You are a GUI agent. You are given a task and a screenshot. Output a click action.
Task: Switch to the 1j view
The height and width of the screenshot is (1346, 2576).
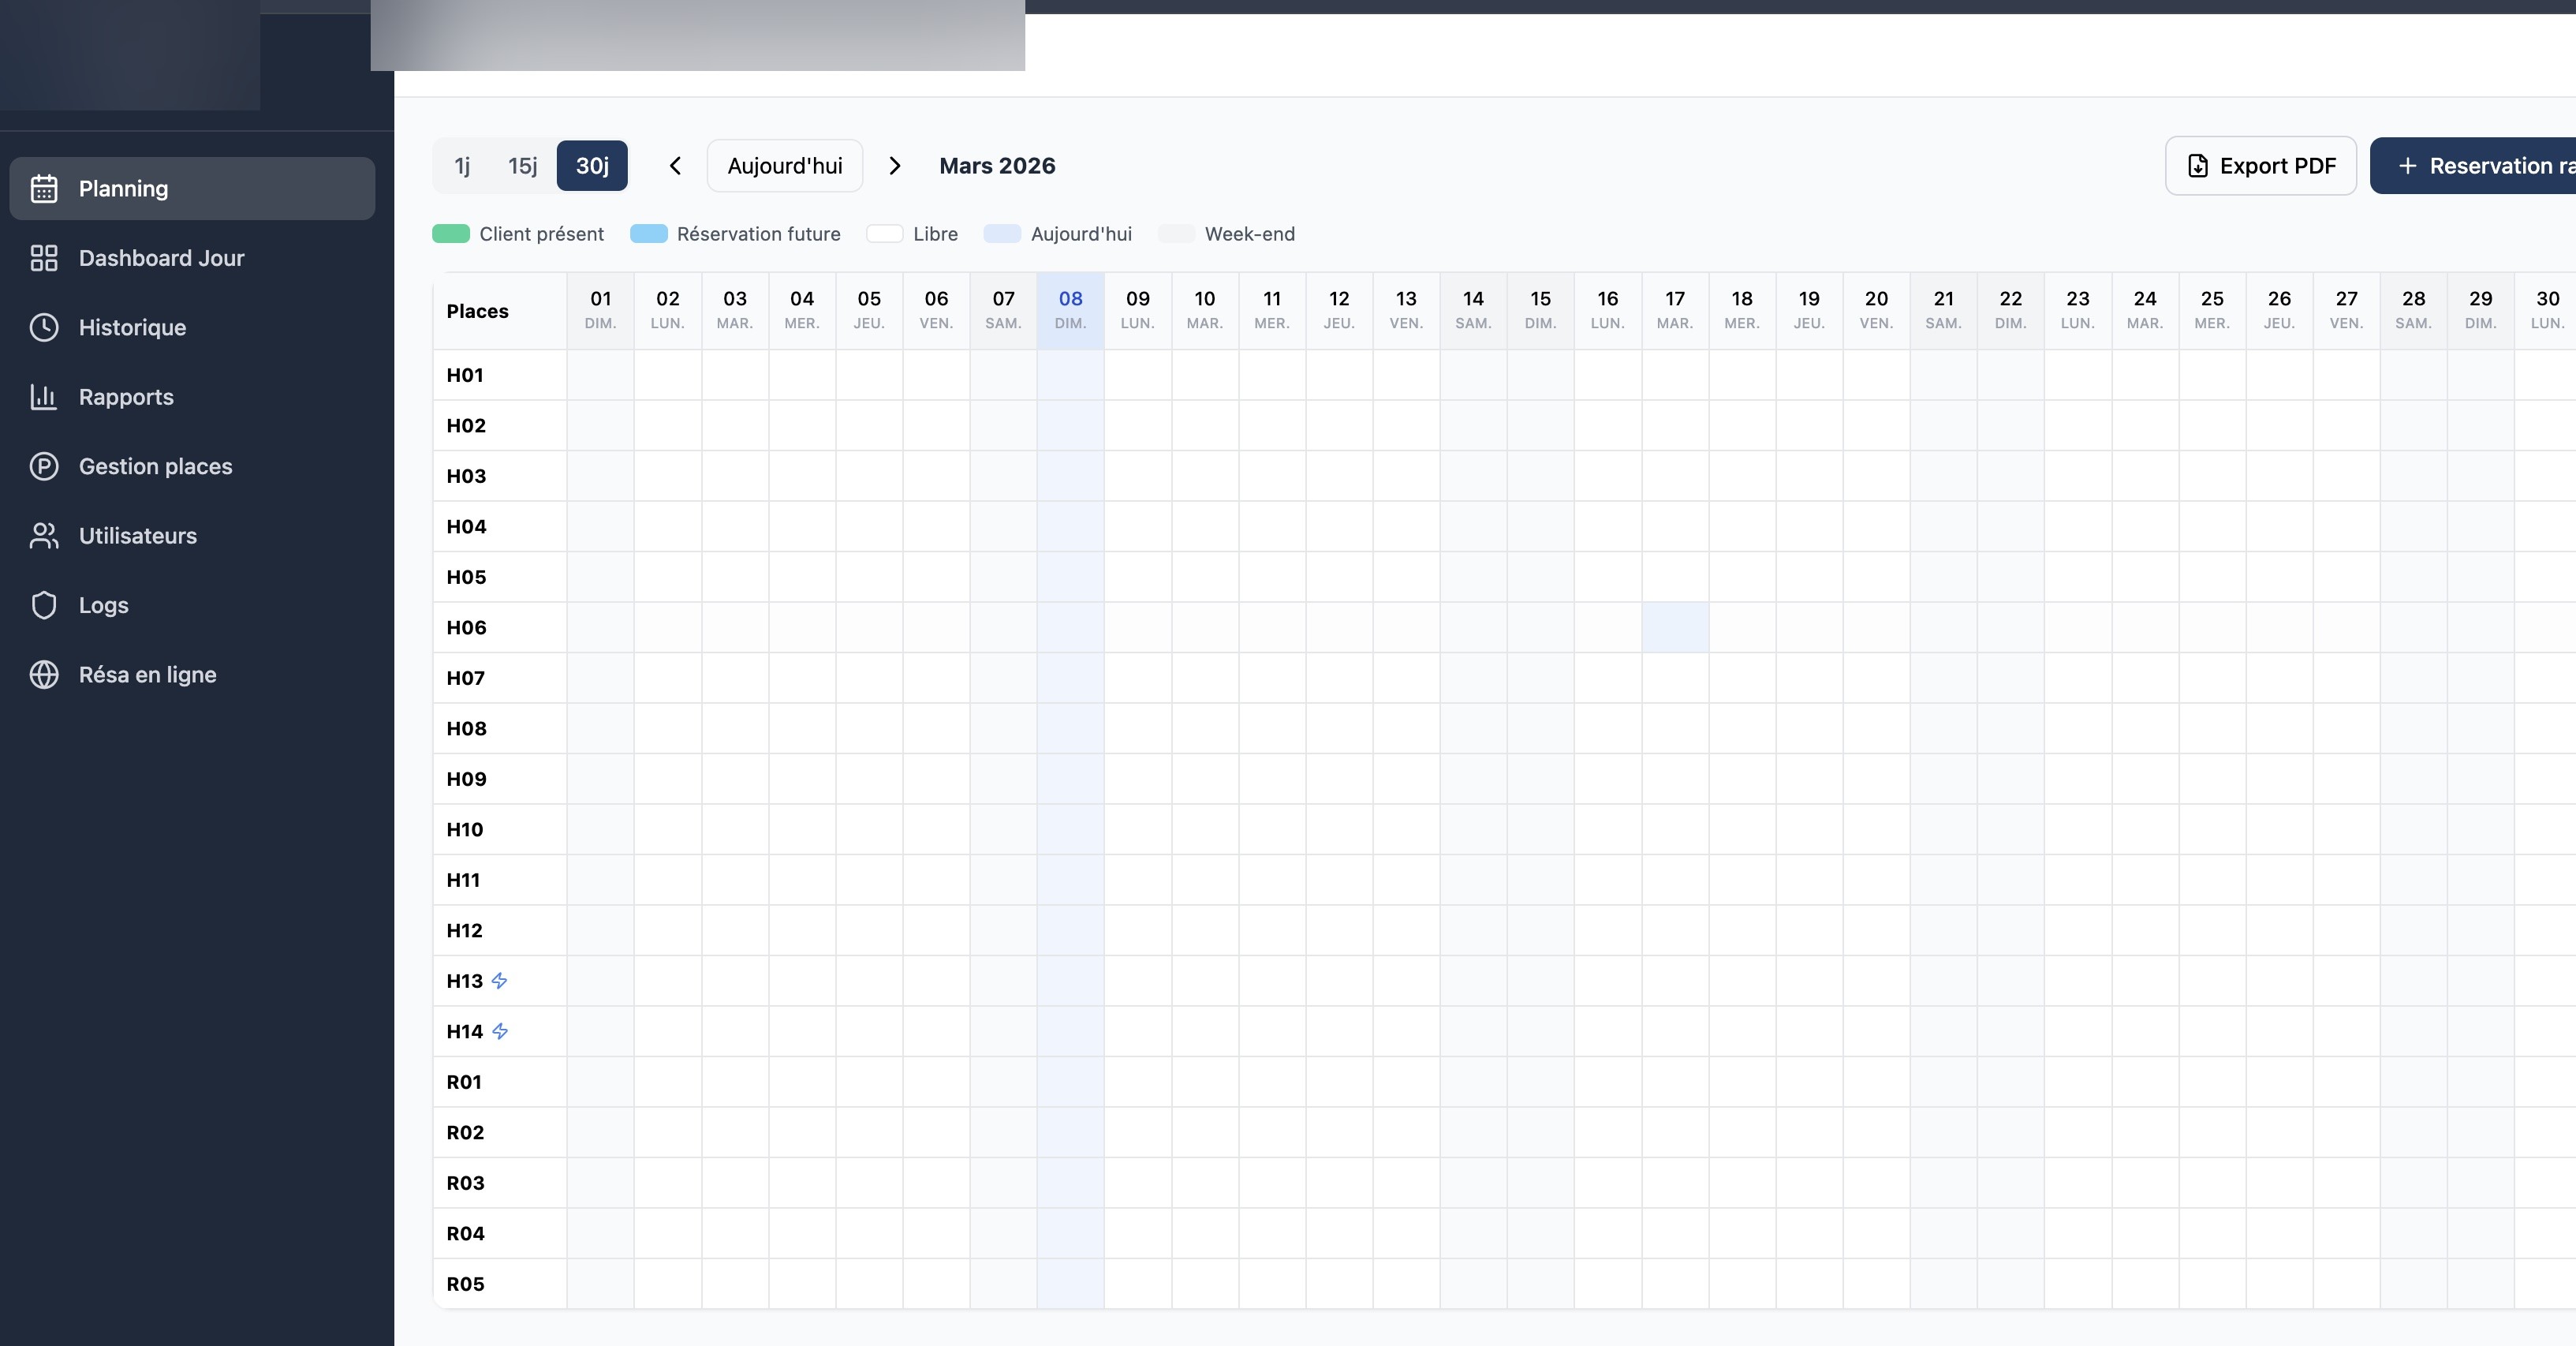pyautogui.click(x=462, y=166)
